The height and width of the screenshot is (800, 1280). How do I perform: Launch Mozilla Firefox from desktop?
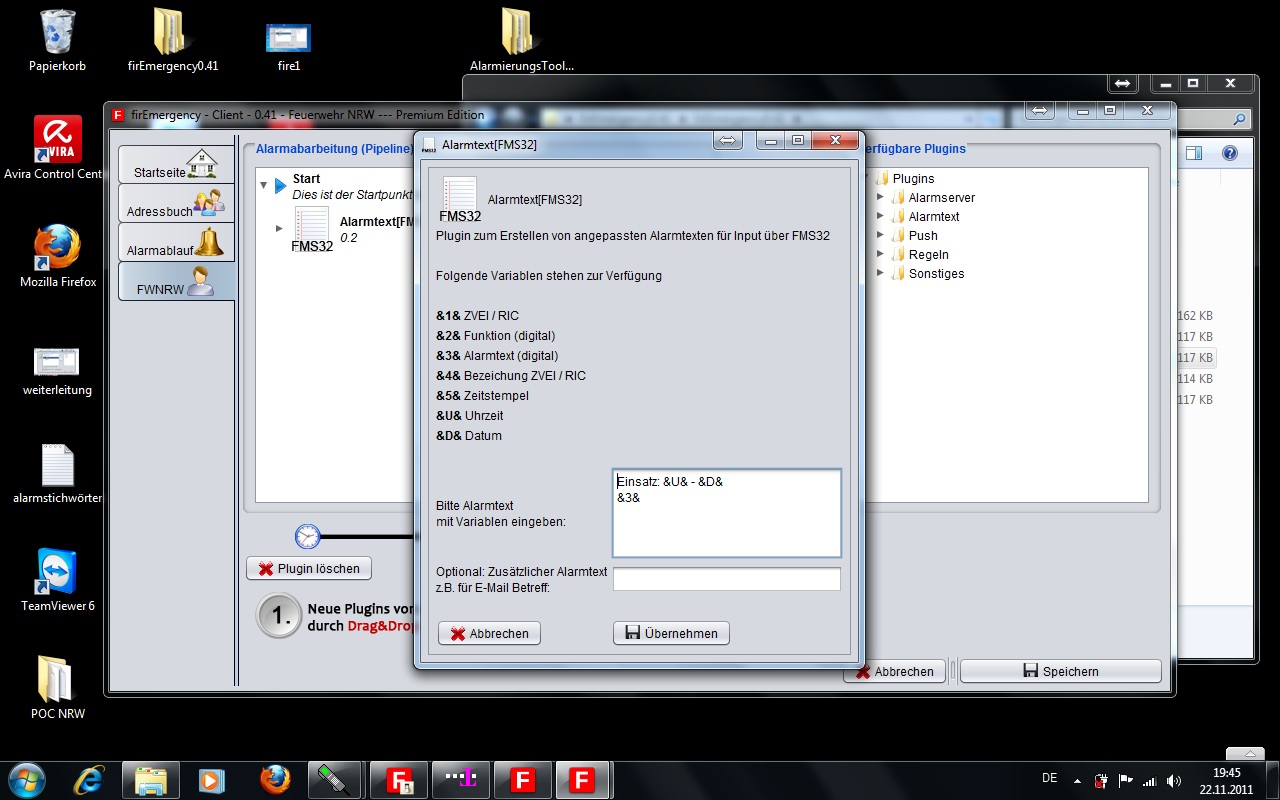coord(57,250)
